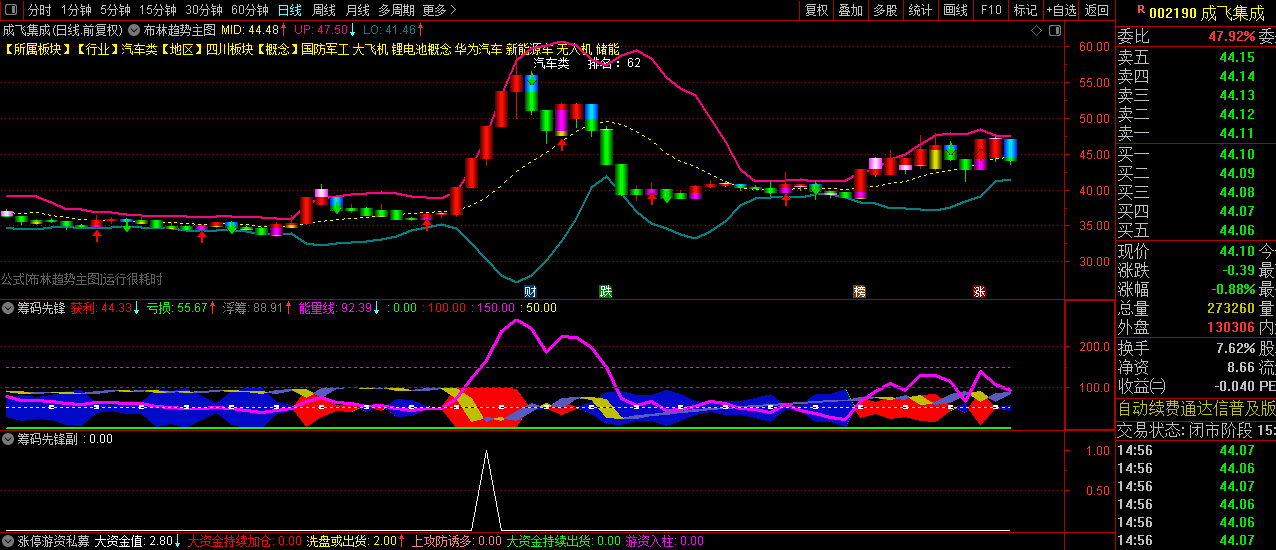The height and width of the screenshot is (550, 1276).
Task: Select the 买五 price 44.06
Action: [1237, 230]
